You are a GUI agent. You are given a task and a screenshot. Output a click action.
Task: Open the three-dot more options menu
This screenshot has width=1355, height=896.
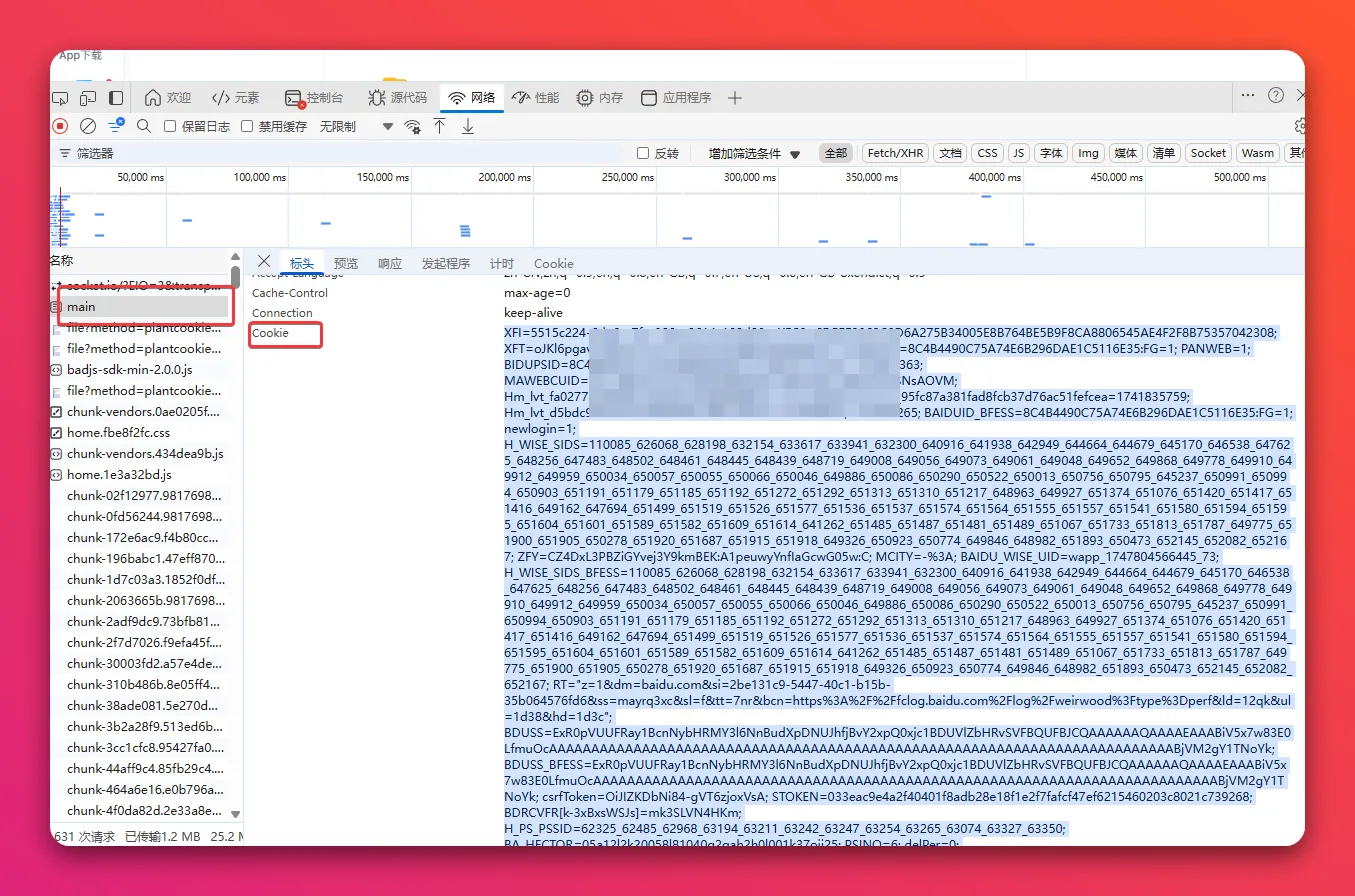pos(1247,95)
